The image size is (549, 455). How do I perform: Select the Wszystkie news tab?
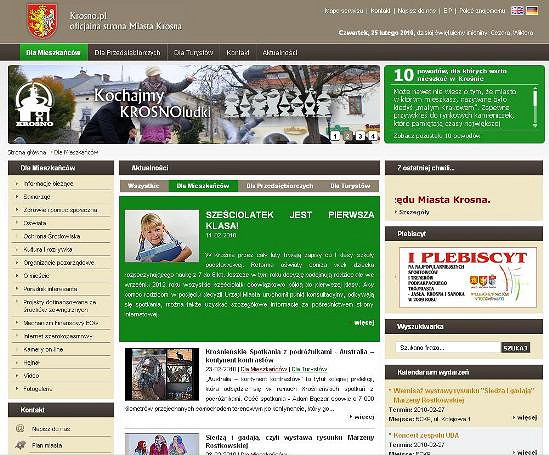(x=144, y=186)
